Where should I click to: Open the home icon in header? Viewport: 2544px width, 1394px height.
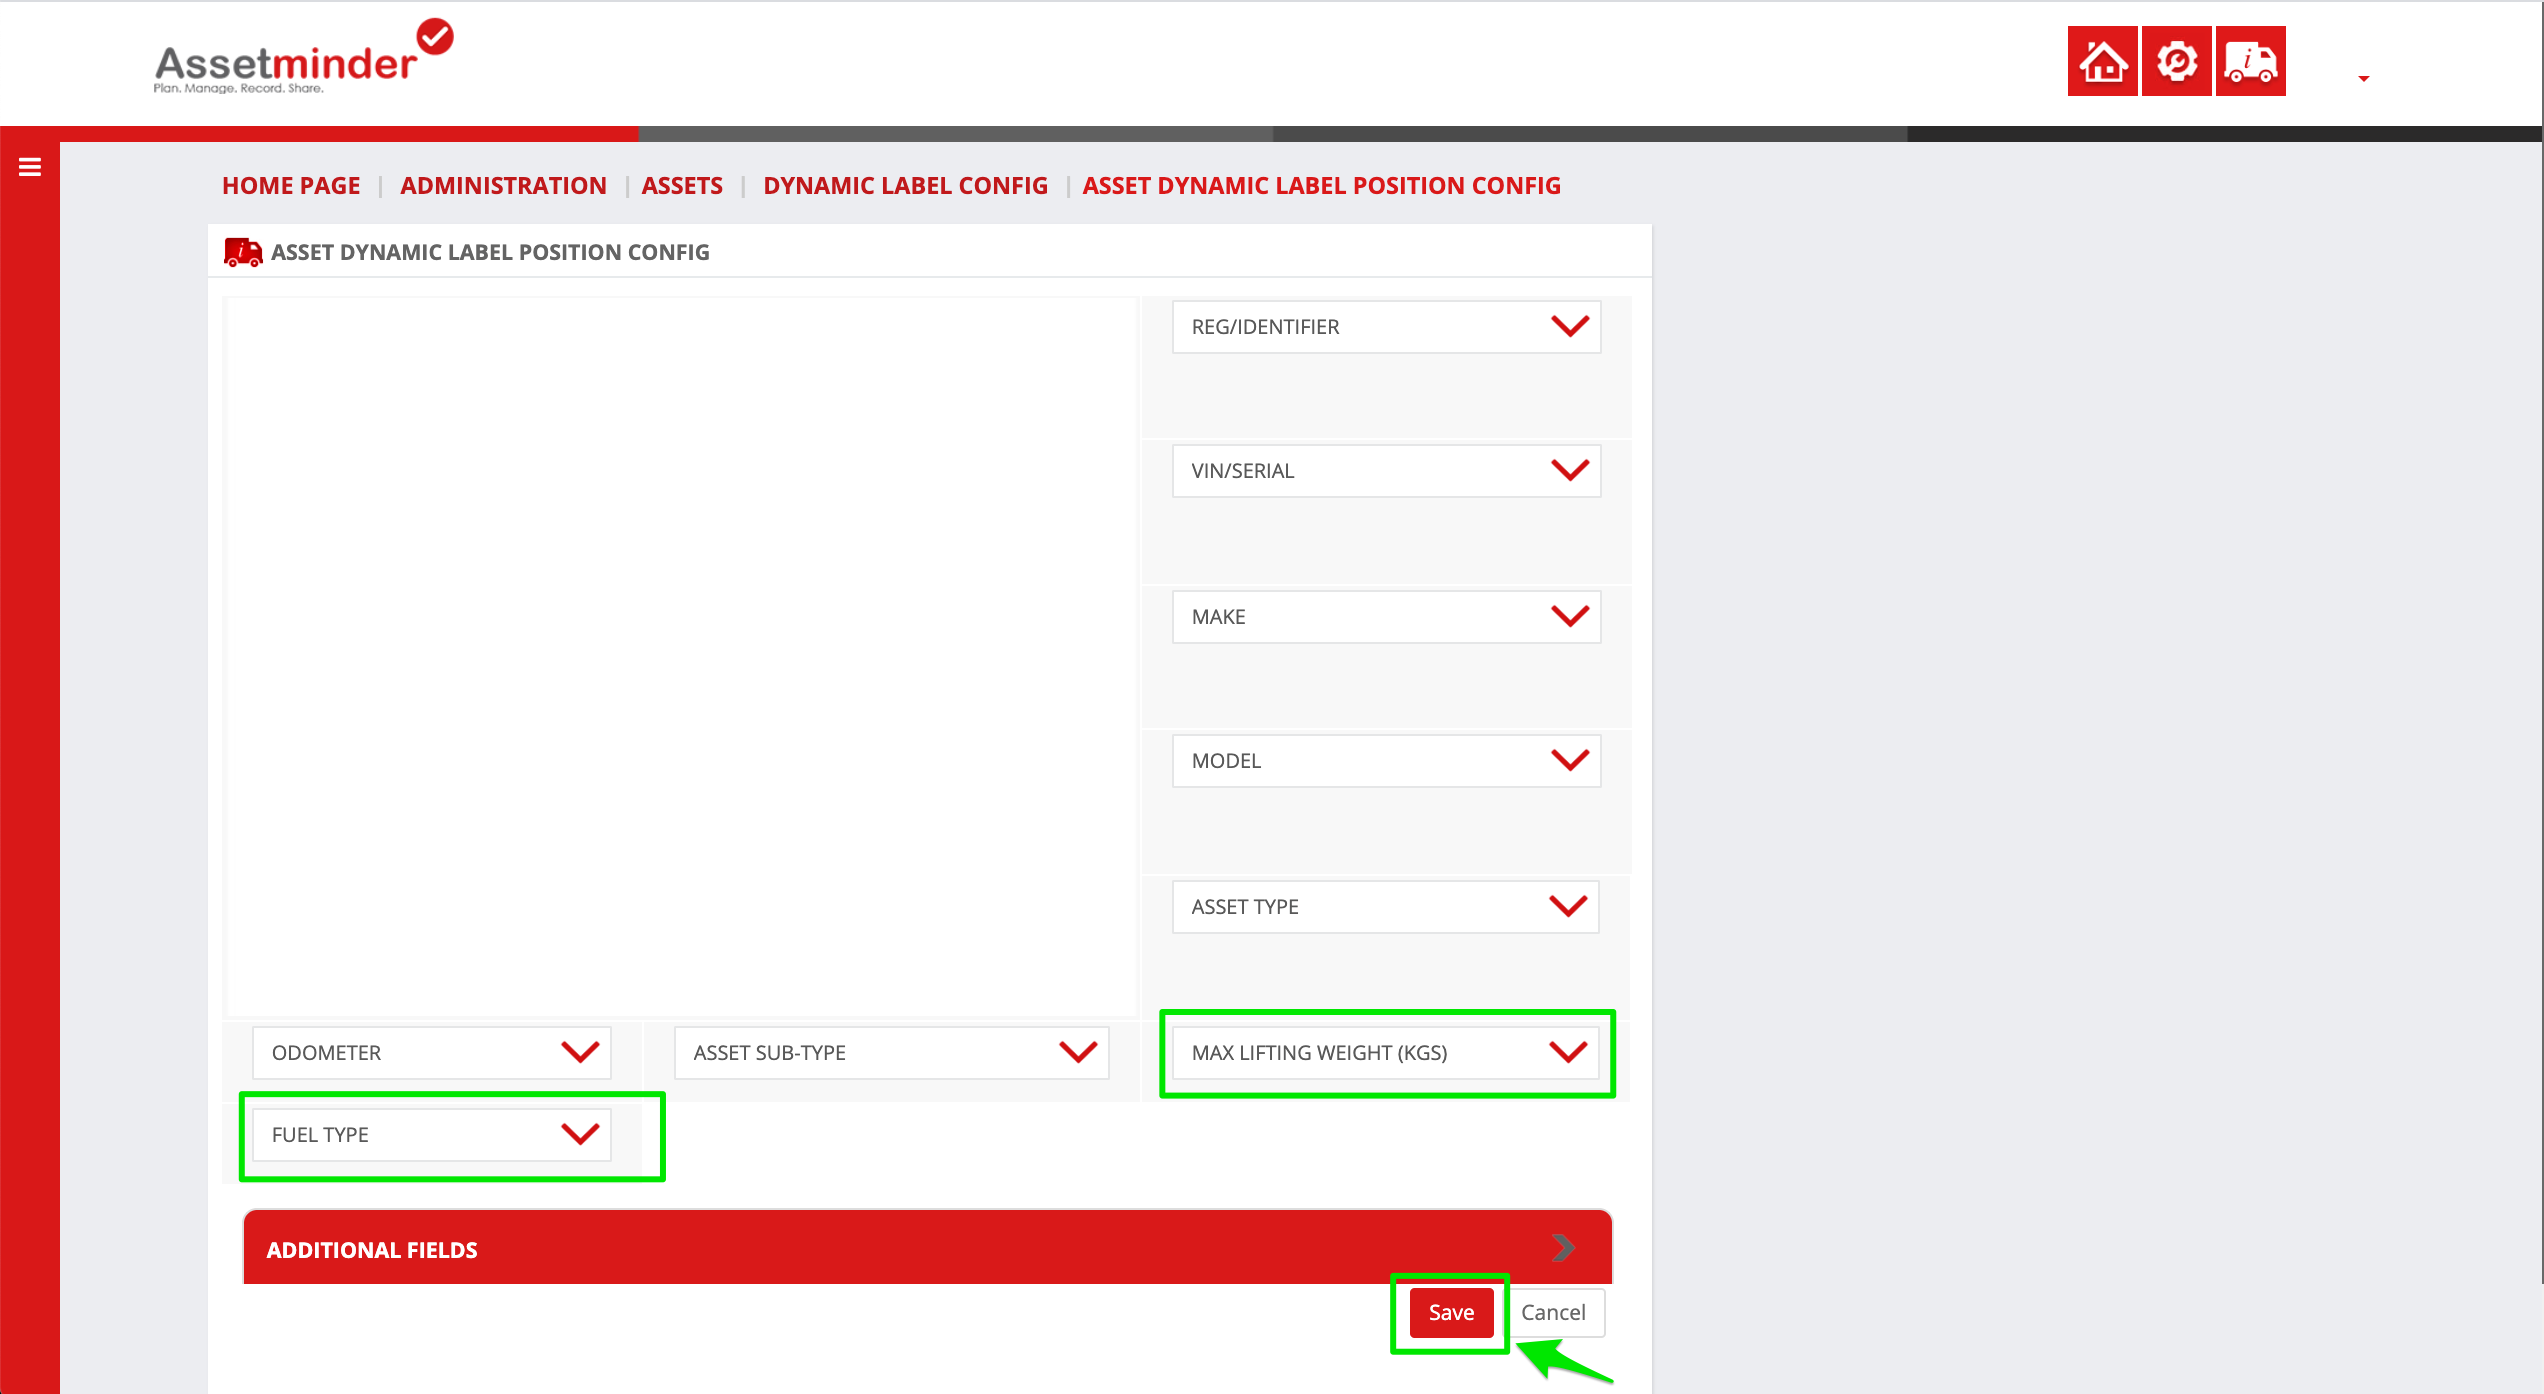(2102, 61)
